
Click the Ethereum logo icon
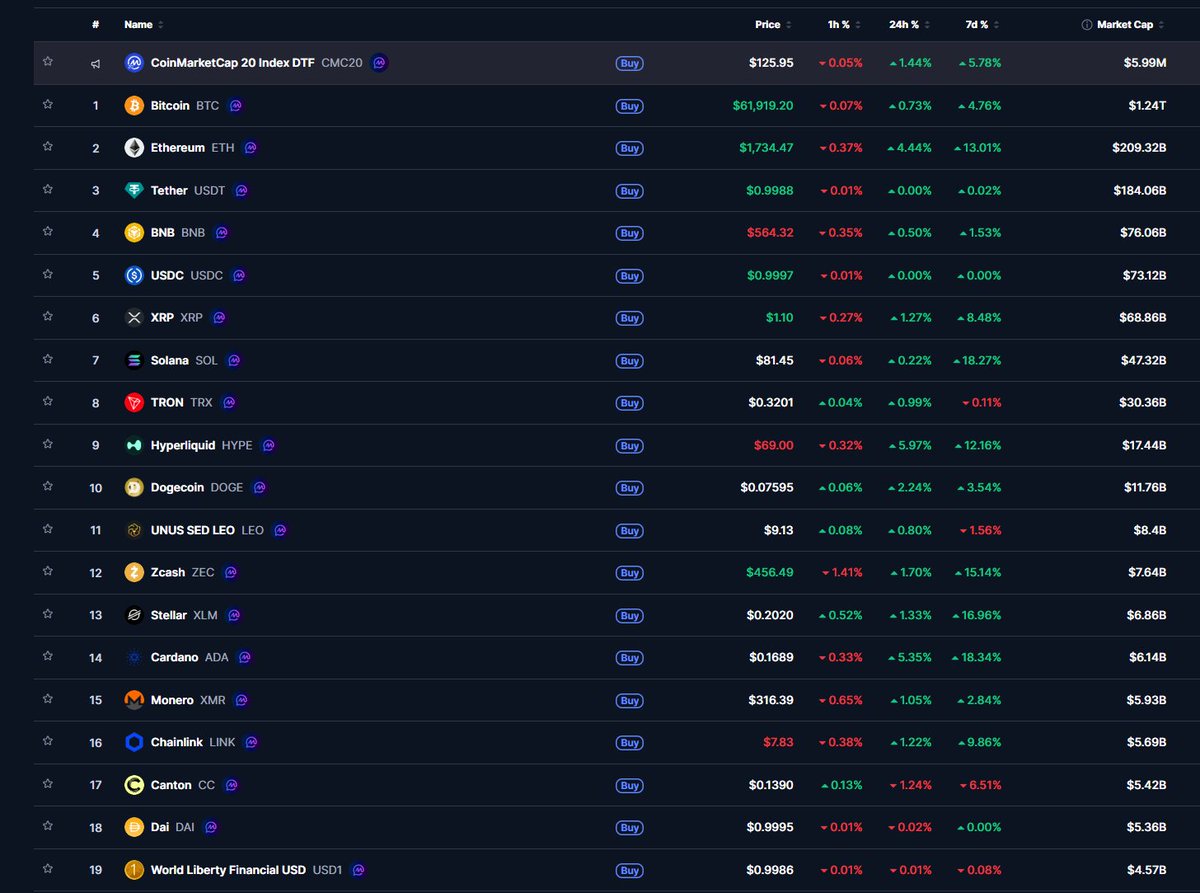(134, 148)
